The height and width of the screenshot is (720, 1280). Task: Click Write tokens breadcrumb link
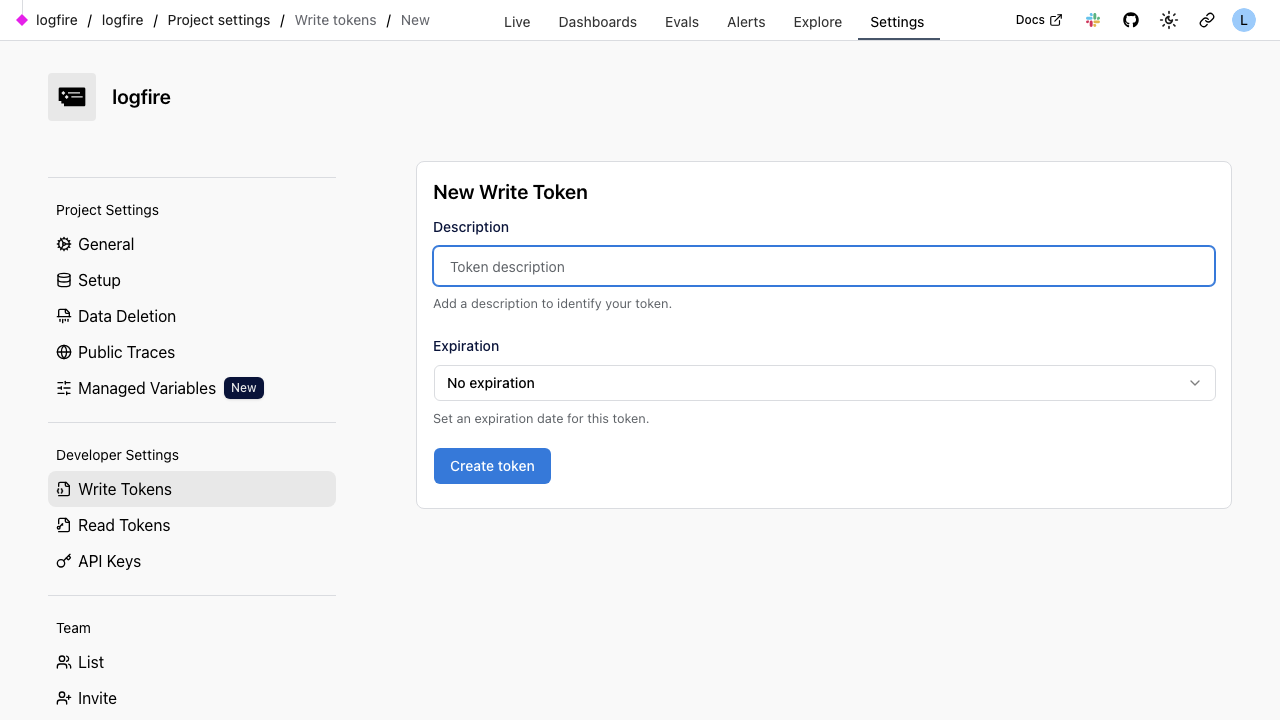[335, 20]
